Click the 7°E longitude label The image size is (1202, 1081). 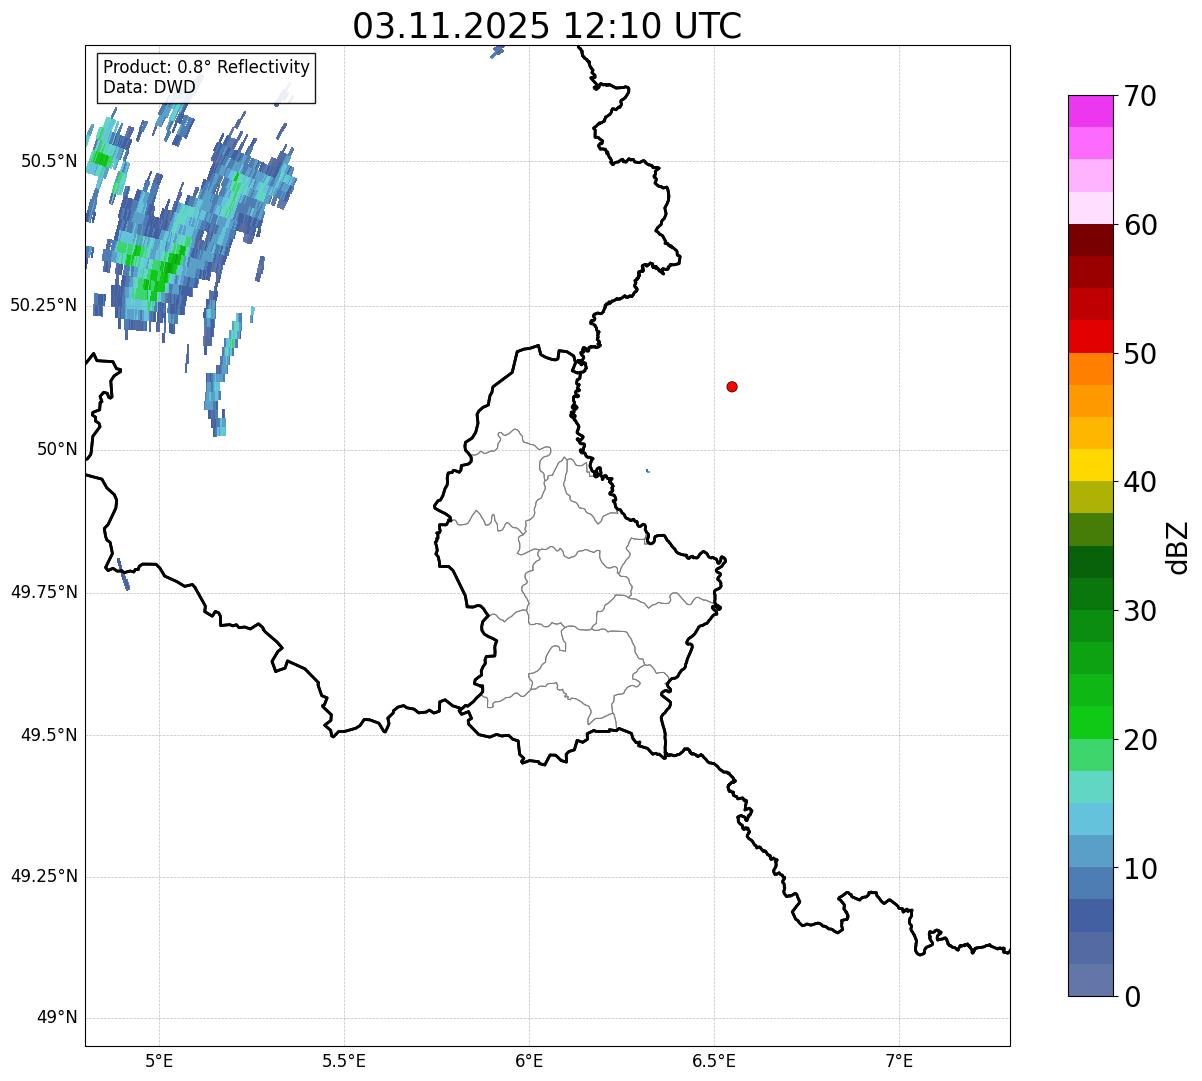point(900,1062)
